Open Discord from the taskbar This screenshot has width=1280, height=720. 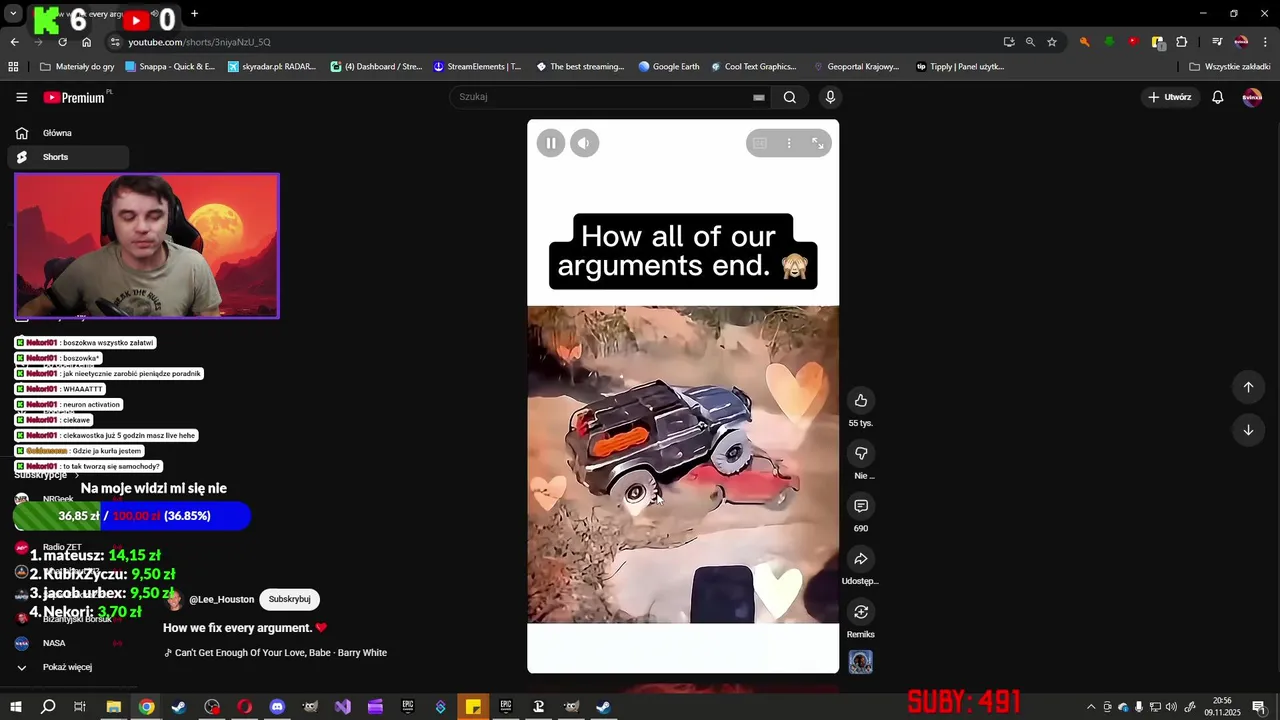tap(277, 707)
